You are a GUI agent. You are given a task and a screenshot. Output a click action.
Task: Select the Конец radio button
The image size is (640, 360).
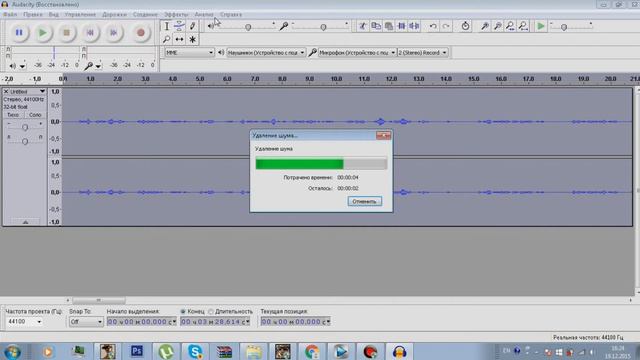pyautogui.click(x=183, y=311)
